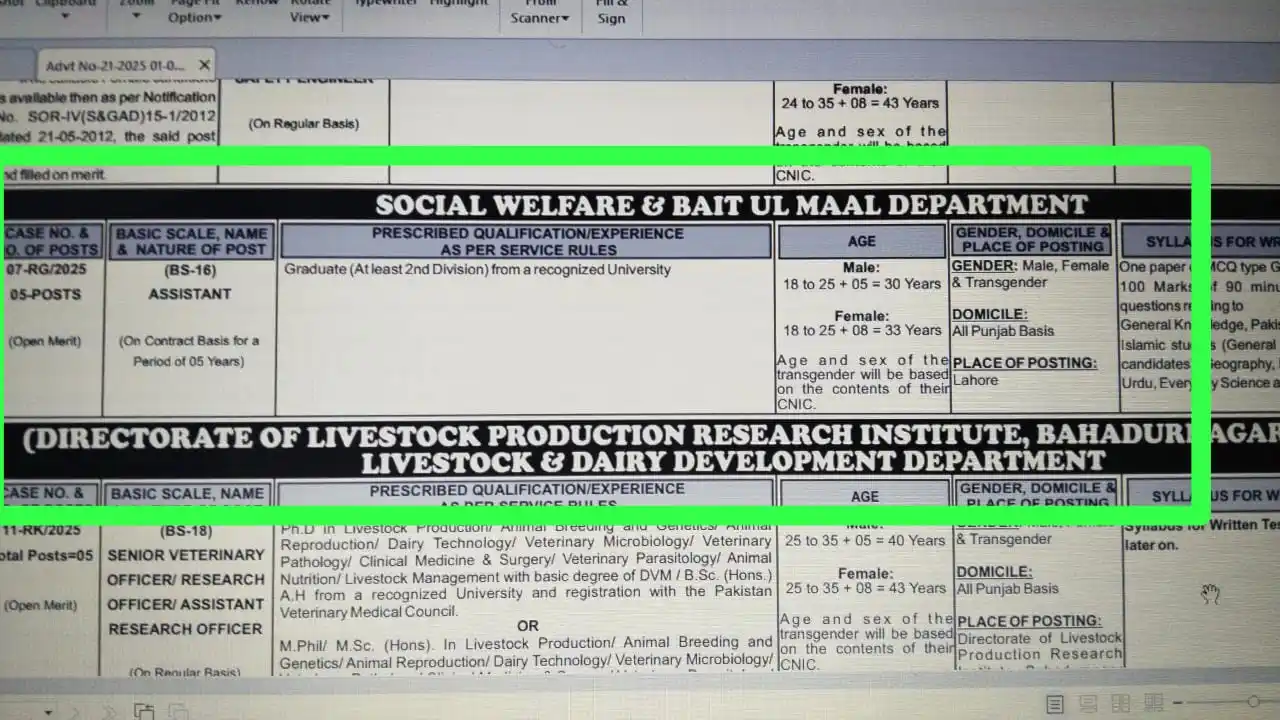Image resolution: width=1280 pixels, height=720 pixels.
Task: Open the Clipboard dropdown arrow
Action: tap(64, 17)
